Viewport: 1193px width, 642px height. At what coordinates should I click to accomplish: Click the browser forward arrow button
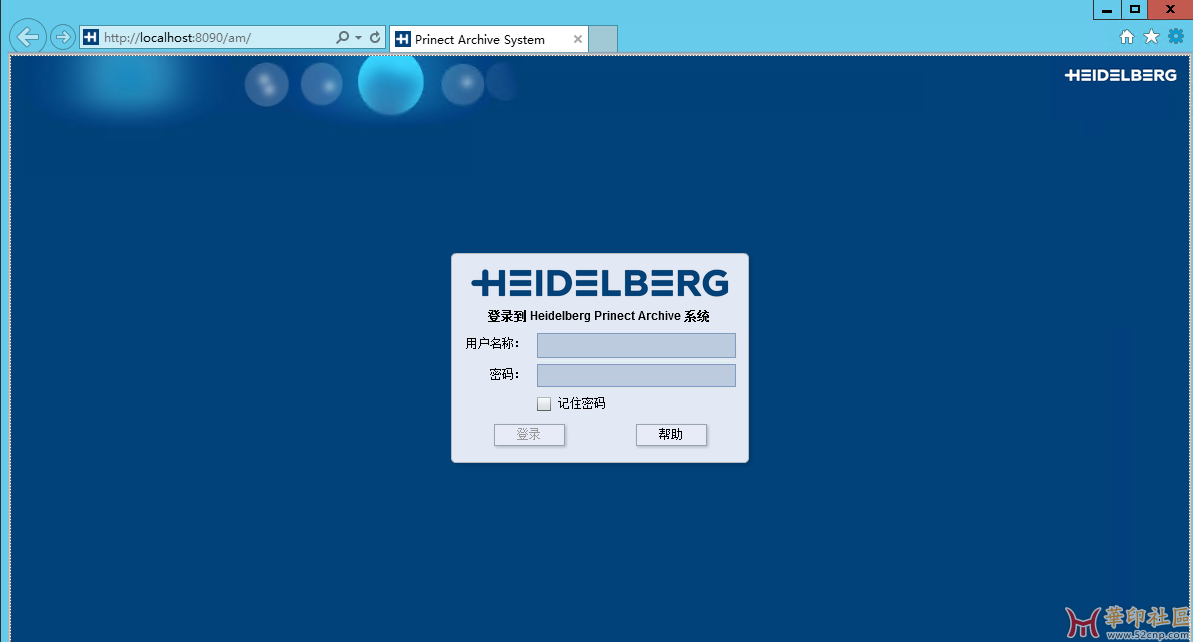pos(62,37)
